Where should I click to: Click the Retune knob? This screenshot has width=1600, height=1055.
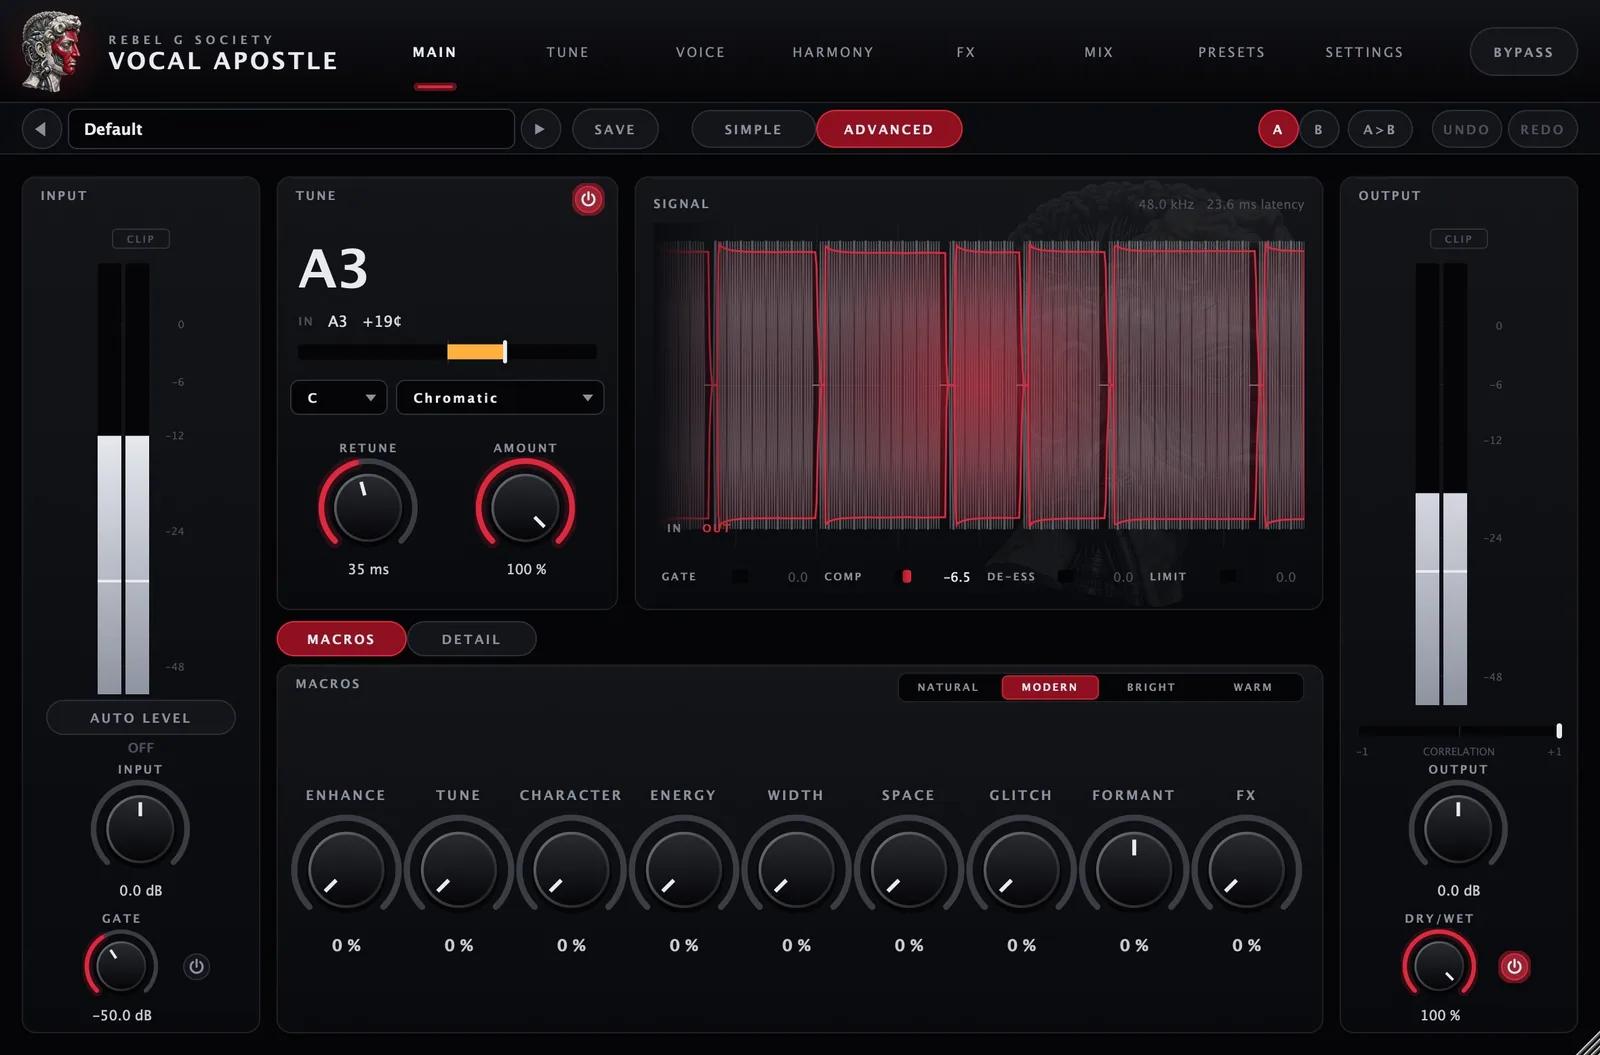point(368,507)
